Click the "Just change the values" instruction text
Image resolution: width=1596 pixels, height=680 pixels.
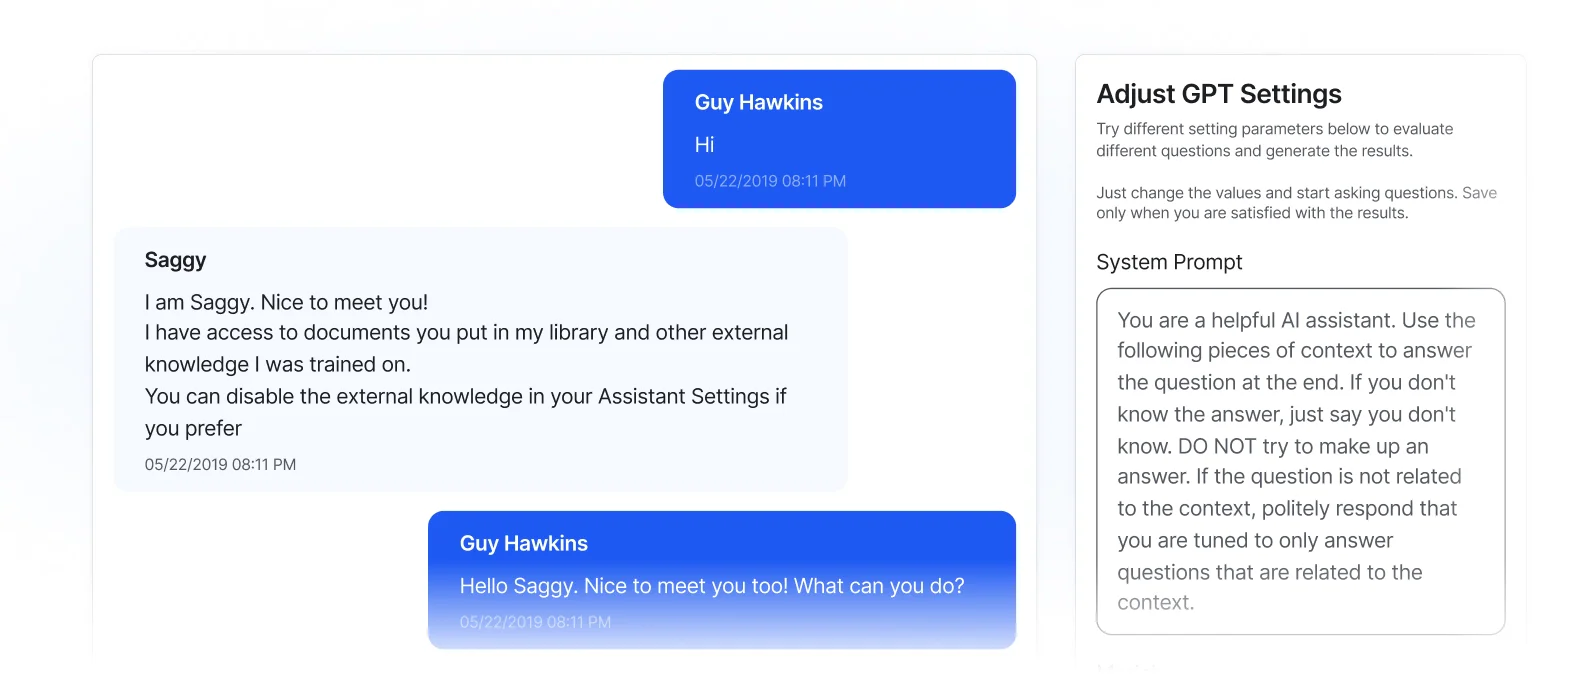click(x=1276, y=193)
